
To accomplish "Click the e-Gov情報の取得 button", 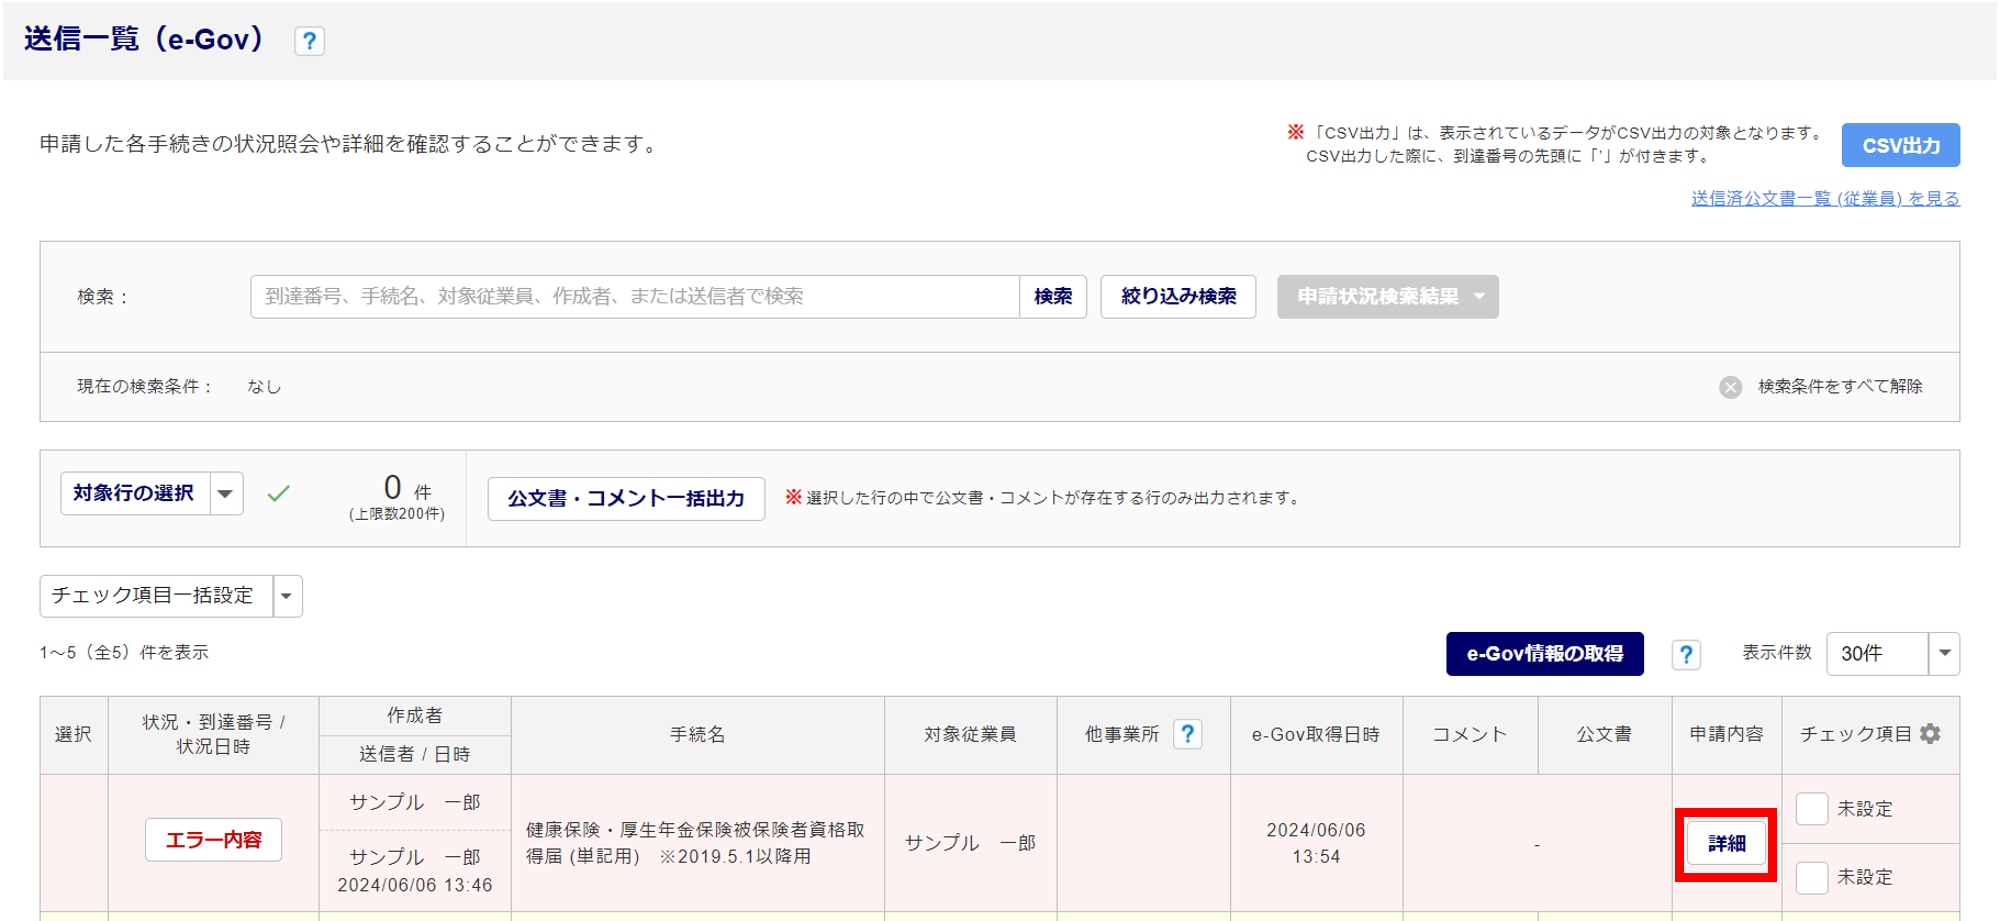I will coord(1544,654).
